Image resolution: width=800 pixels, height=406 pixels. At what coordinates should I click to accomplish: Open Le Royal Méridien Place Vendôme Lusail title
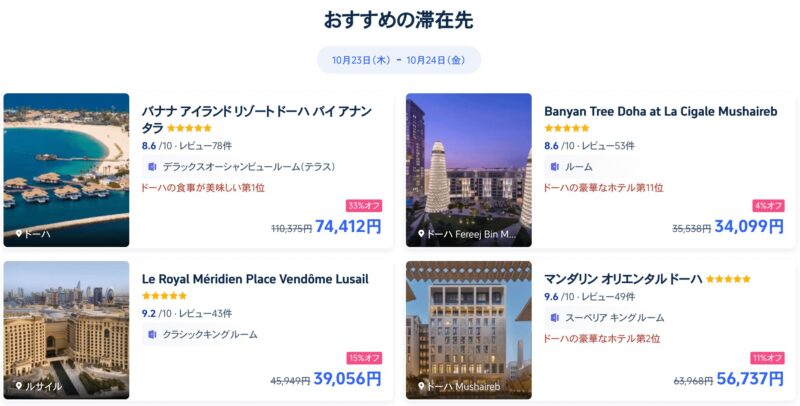pyautogui.click(x=255, y=279)
